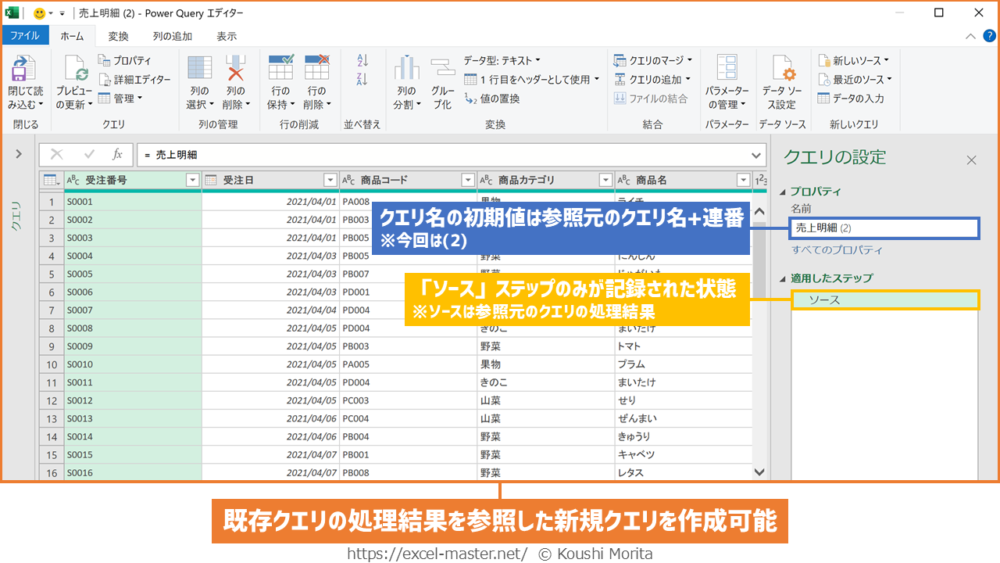
Task: Expand the formula bar dropdown arrow
Action: tap(756, 155)
